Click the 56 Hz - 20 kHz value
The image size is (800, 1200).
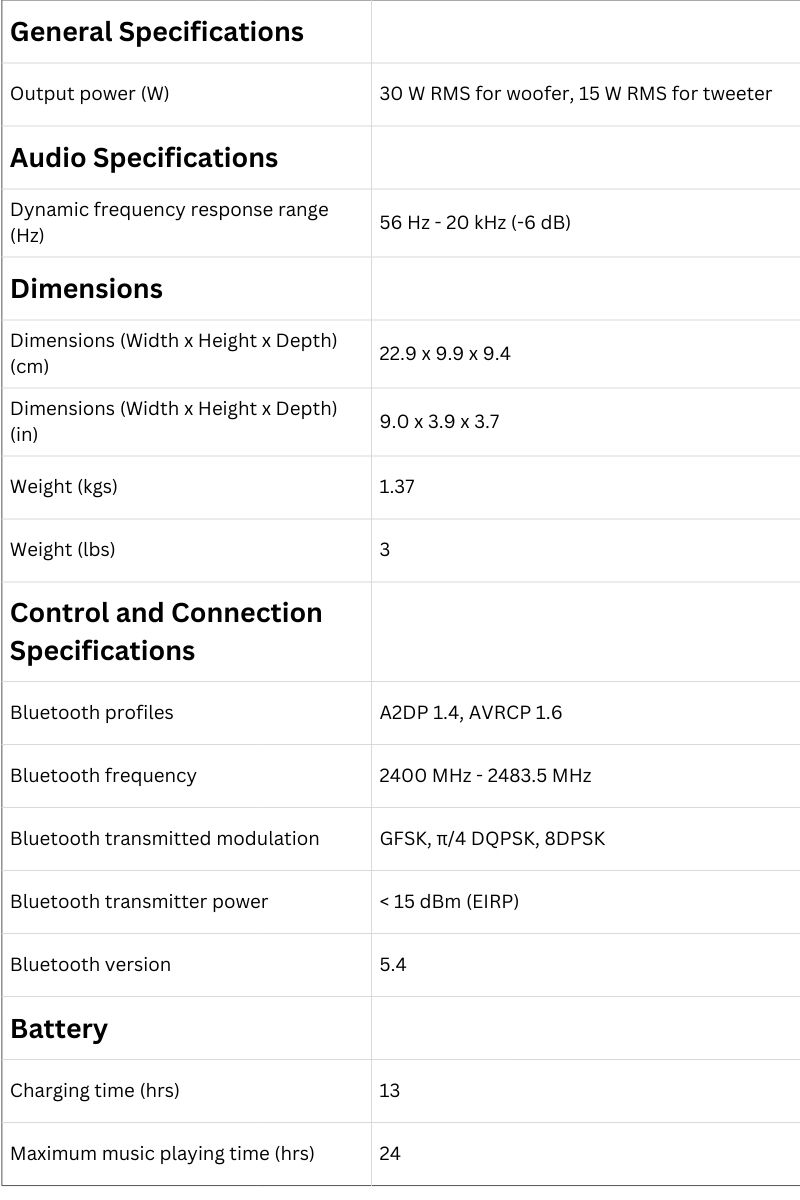tap(475, 222)
